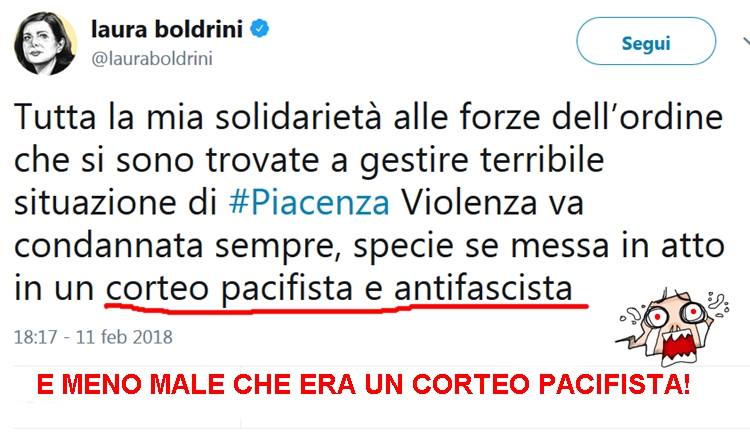Open the @lauraboldrini handle link
The height and width of the screenshot is (436, 750).
click(152, 59)
